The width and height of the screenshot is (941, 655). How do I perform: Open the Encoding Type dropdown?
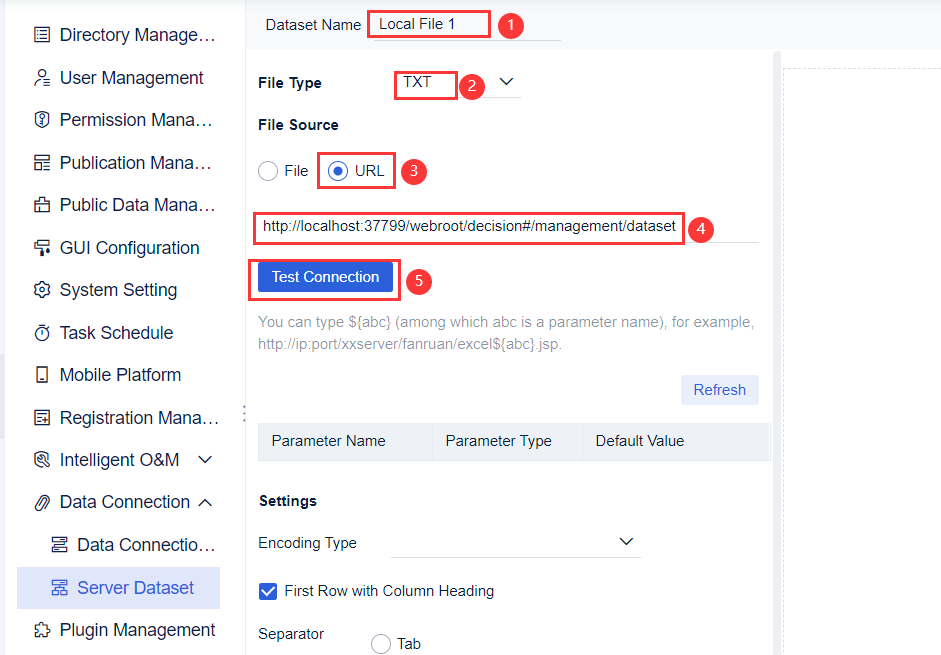coord(626,542)
